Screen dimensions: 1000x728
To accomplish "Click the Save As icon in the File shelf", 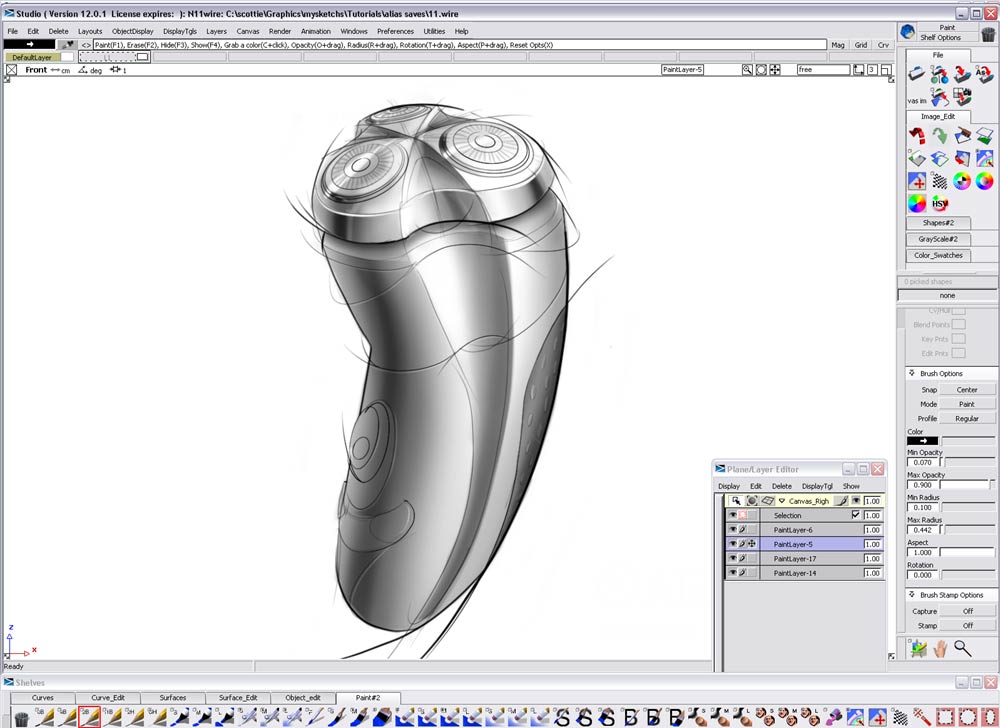I will pyautogui.click(x=985, y=74).
